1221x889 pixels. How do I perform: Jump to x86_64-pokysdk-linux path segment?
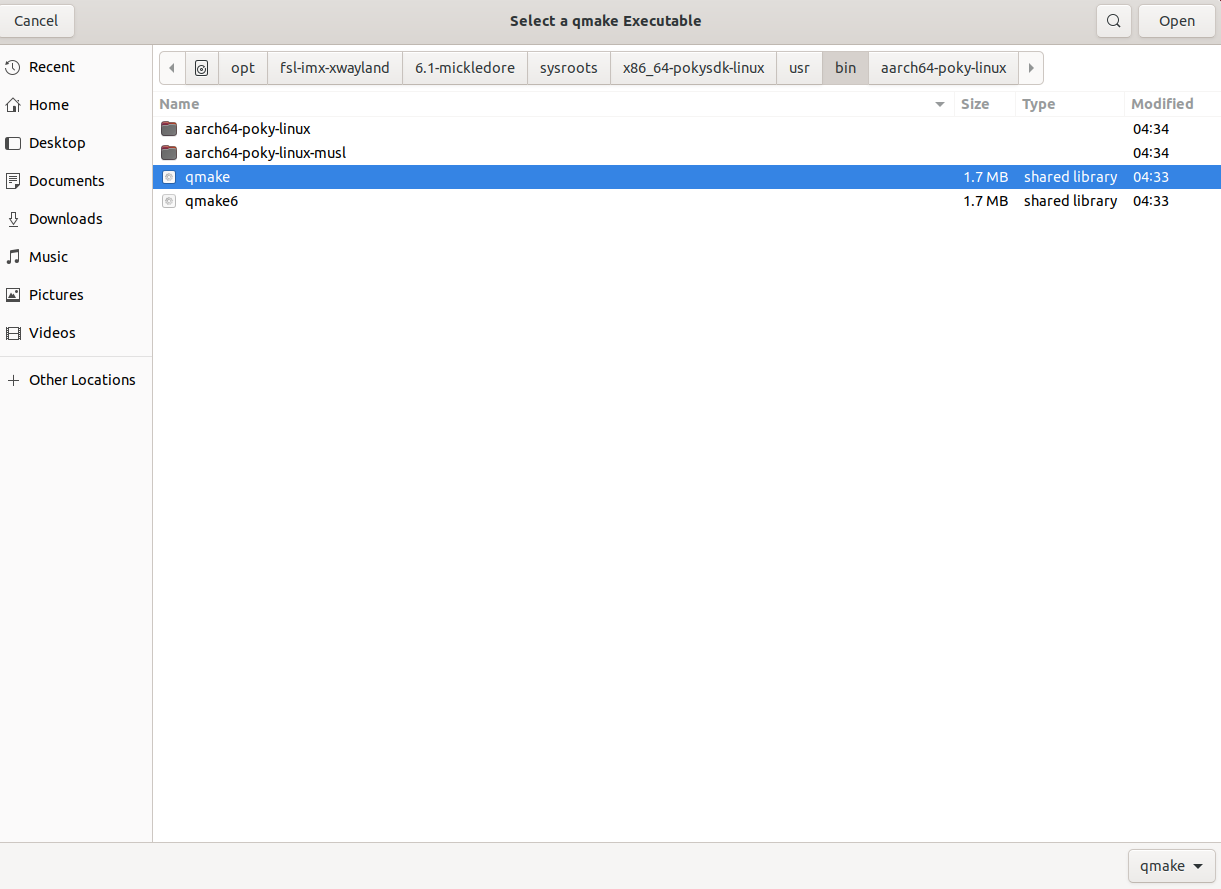(x=693, y=68)
